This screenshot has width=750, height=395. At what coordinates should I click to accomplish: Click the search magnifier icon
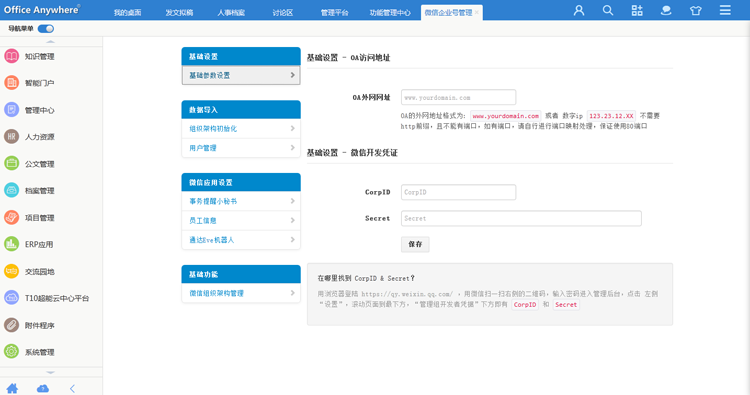click(x=608, y=10)
